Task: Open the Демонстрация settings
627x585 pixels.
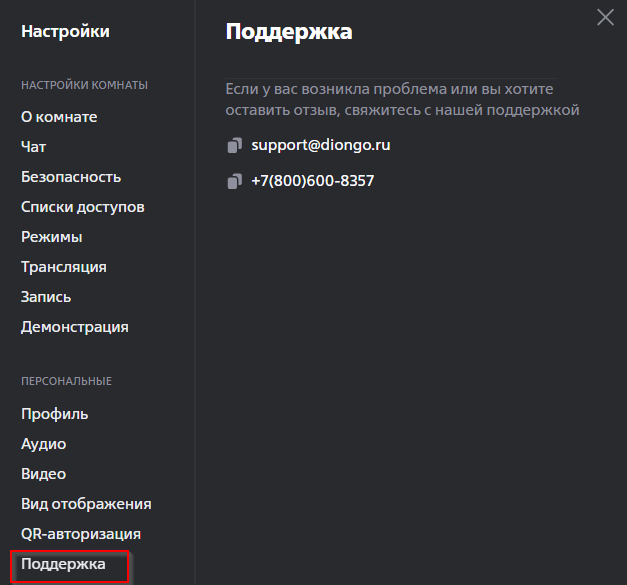Action: (75, 327)
